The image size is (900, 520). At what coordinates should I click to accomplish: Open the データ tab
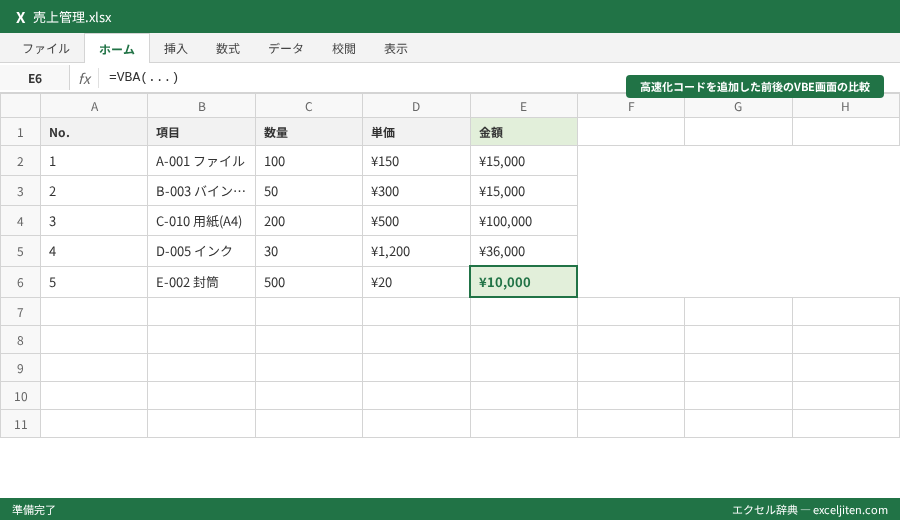286,49
